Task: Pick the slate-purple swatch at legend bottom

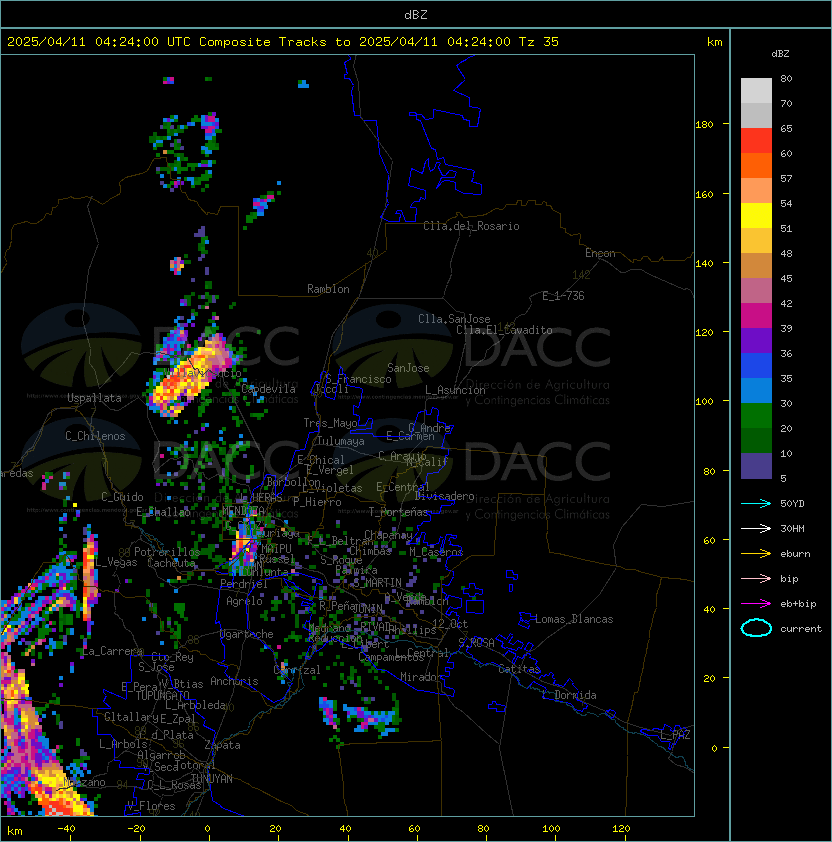Action: click(x=756, y=466)
